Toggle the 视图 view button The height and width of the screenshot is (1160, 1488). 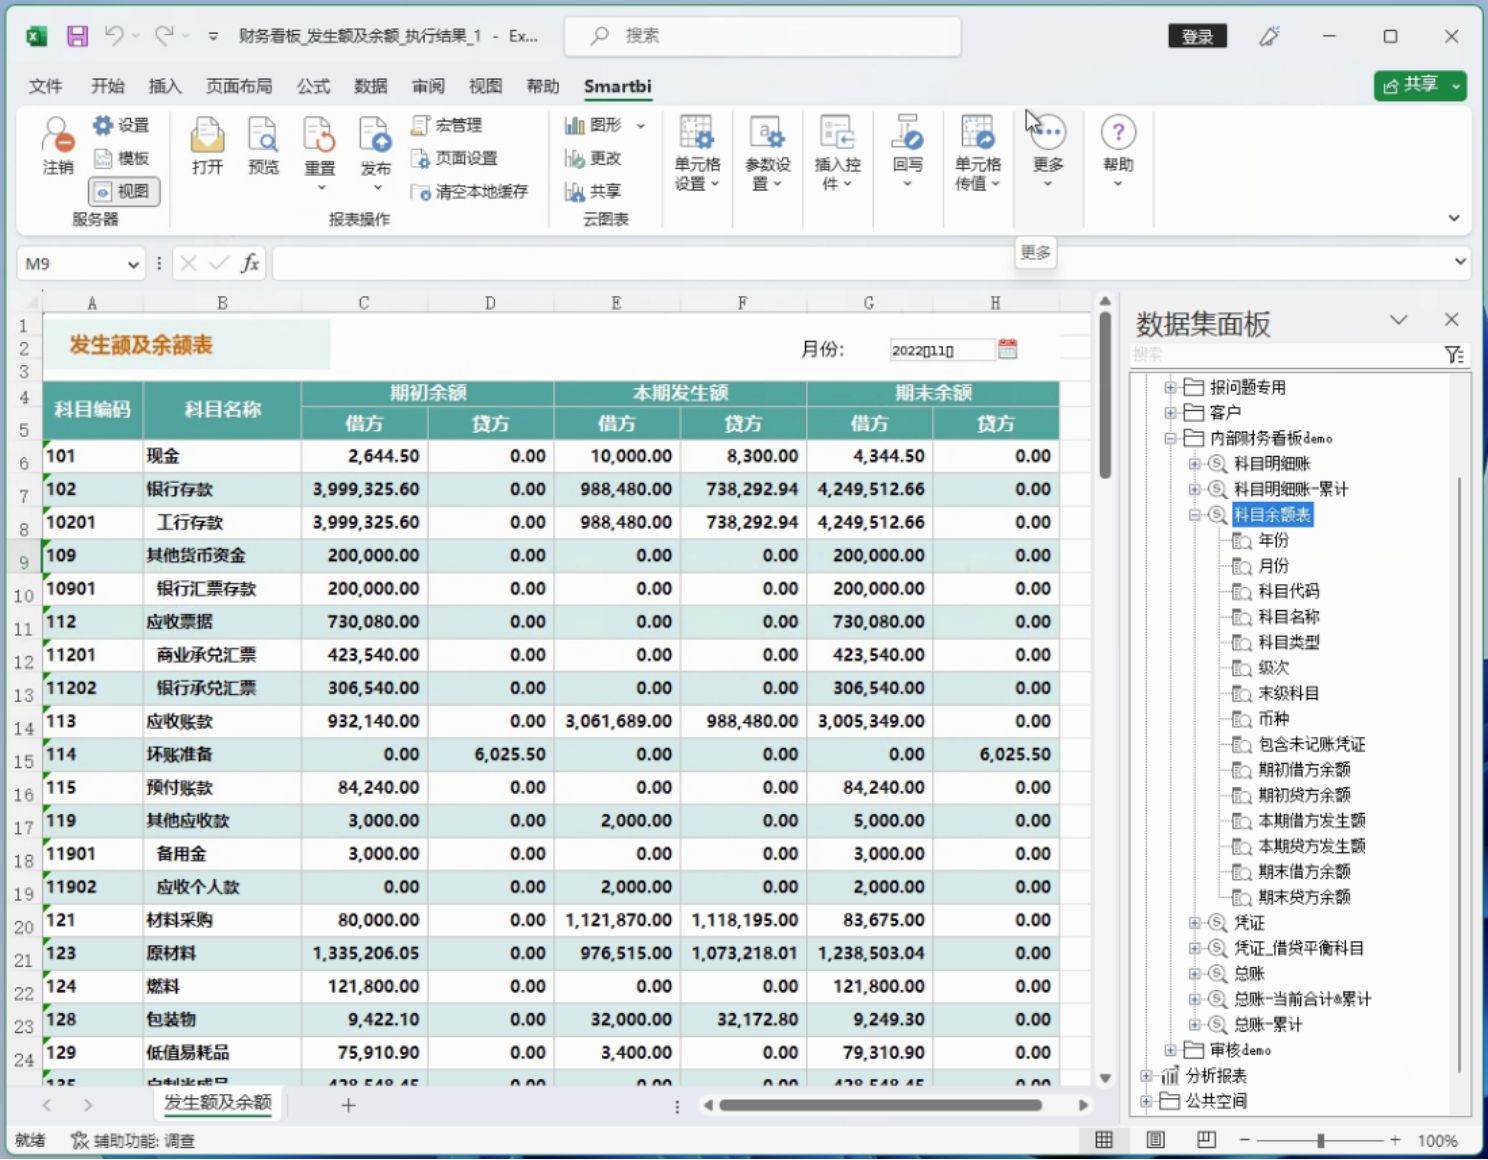(x=124, y=191)
